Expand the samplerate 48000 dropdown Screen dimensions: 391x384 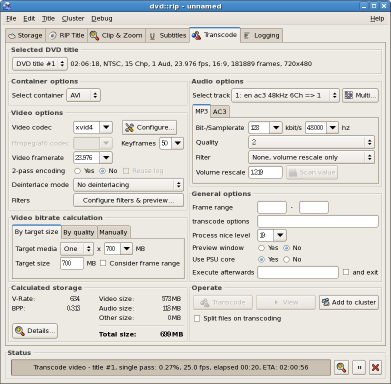pyautogui.click(x=332, y=128)
